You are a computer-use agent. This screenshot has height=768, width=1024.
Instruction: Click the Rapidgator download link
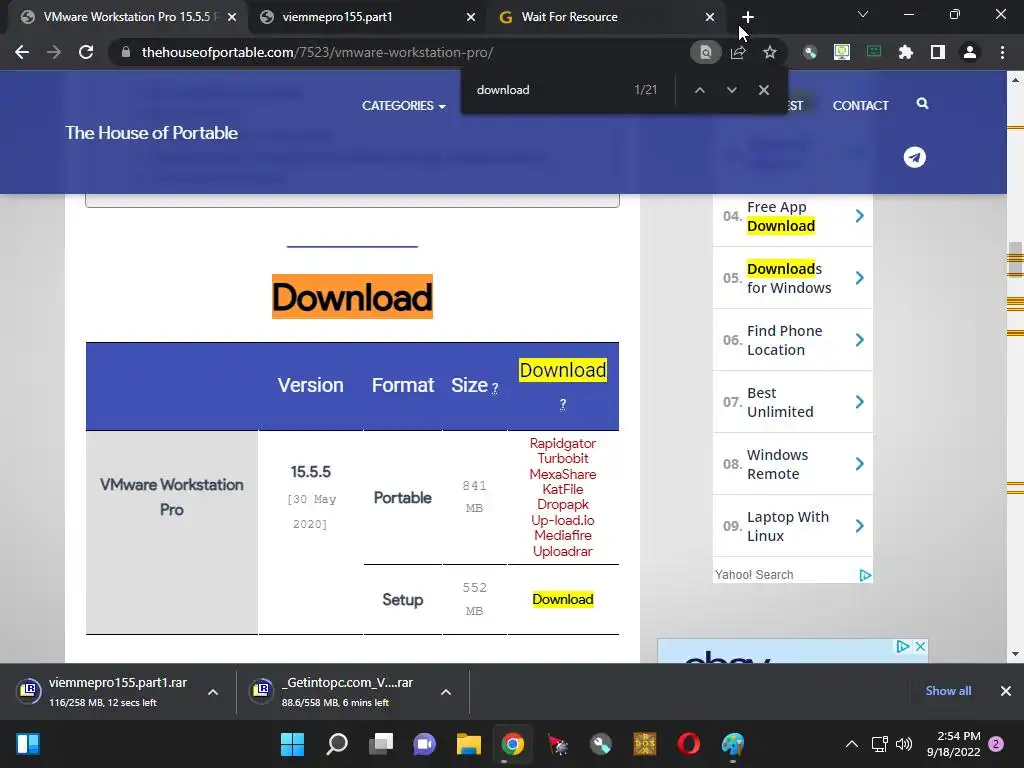562,443
